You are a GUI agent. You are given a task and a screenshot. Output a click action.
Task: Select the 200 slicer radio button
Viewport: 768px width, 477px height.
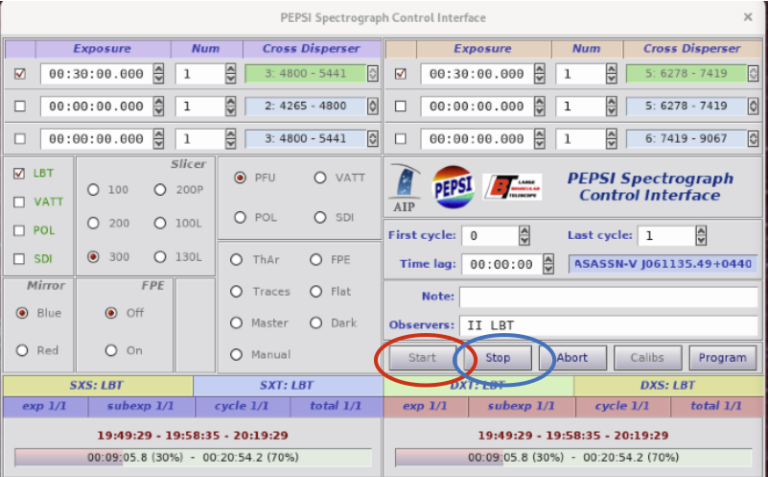pyautogui.click(x=94, y=223)
